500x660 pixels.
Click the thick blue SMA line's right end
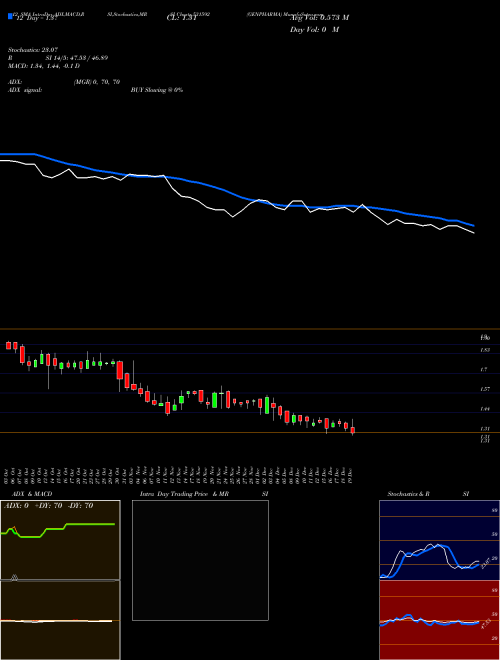point(473,225)
